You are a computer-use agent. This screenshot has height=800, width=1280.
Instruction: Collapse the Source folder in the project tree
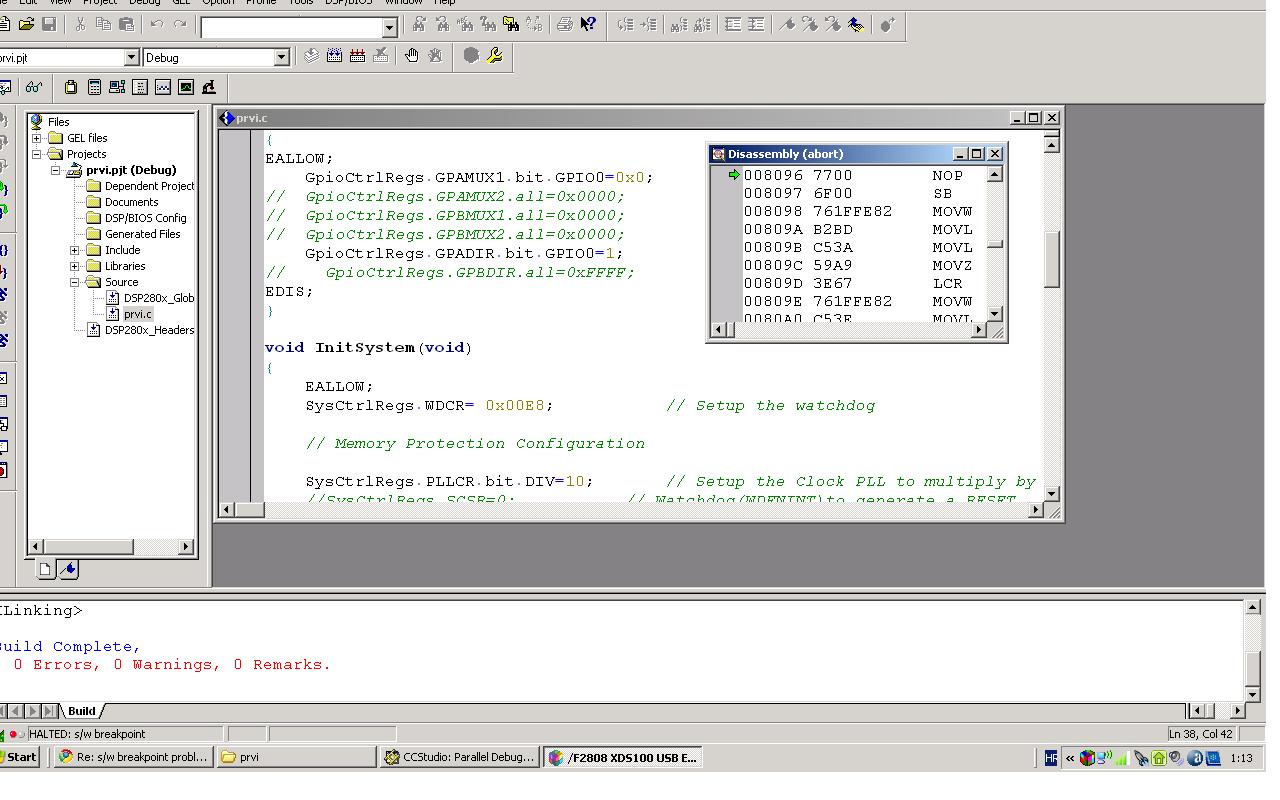(74, 281)
